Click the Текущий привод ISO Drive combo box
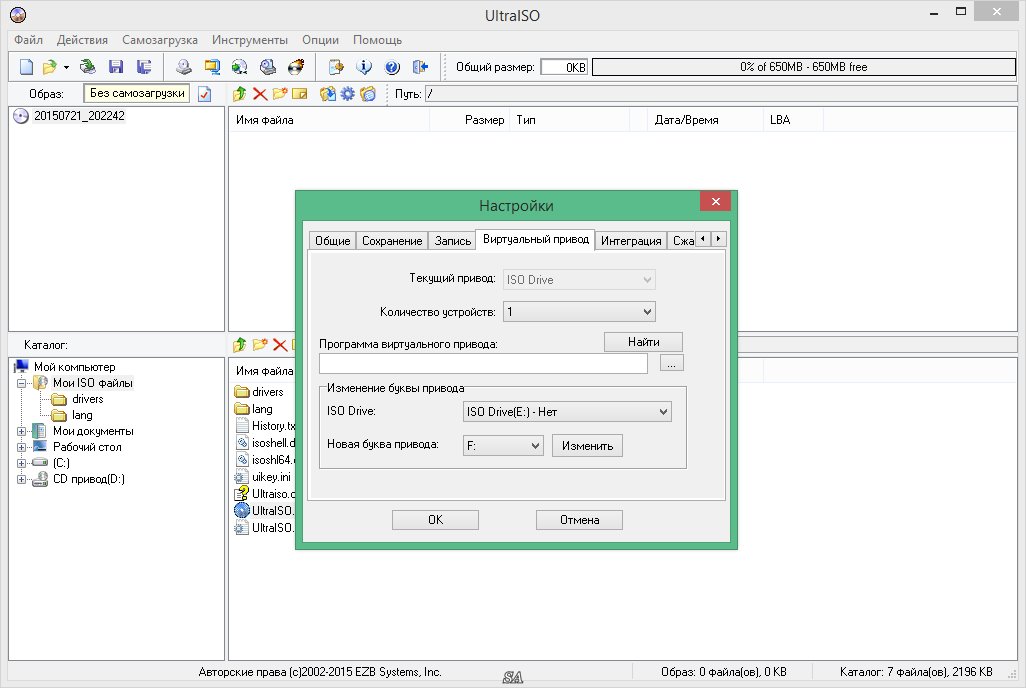The width and height of the screenshot is (1026, 688). (579, 280)
